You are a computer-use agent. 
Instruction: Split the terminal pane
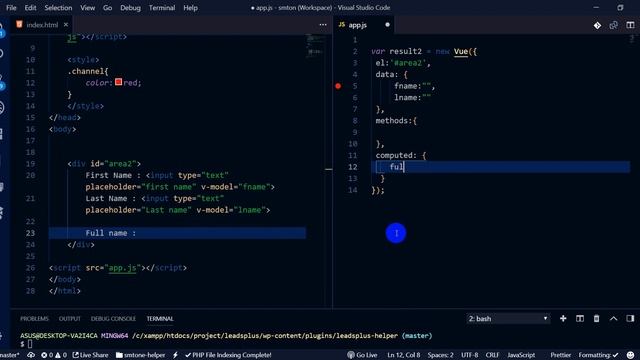(x=580, y=318)
